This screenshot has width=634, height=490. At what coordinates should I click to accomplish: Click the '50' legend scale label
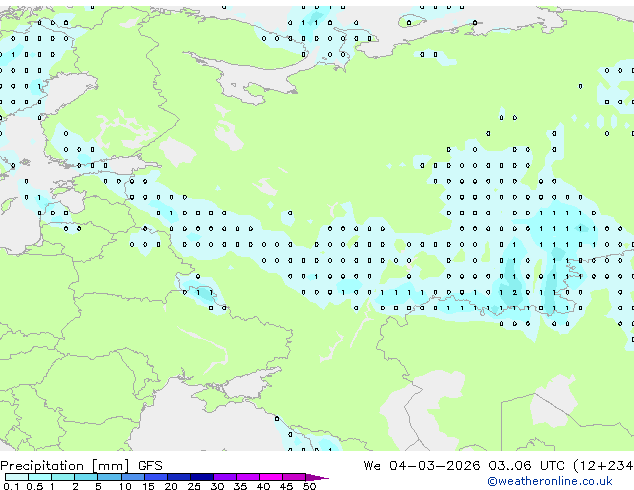309,486
